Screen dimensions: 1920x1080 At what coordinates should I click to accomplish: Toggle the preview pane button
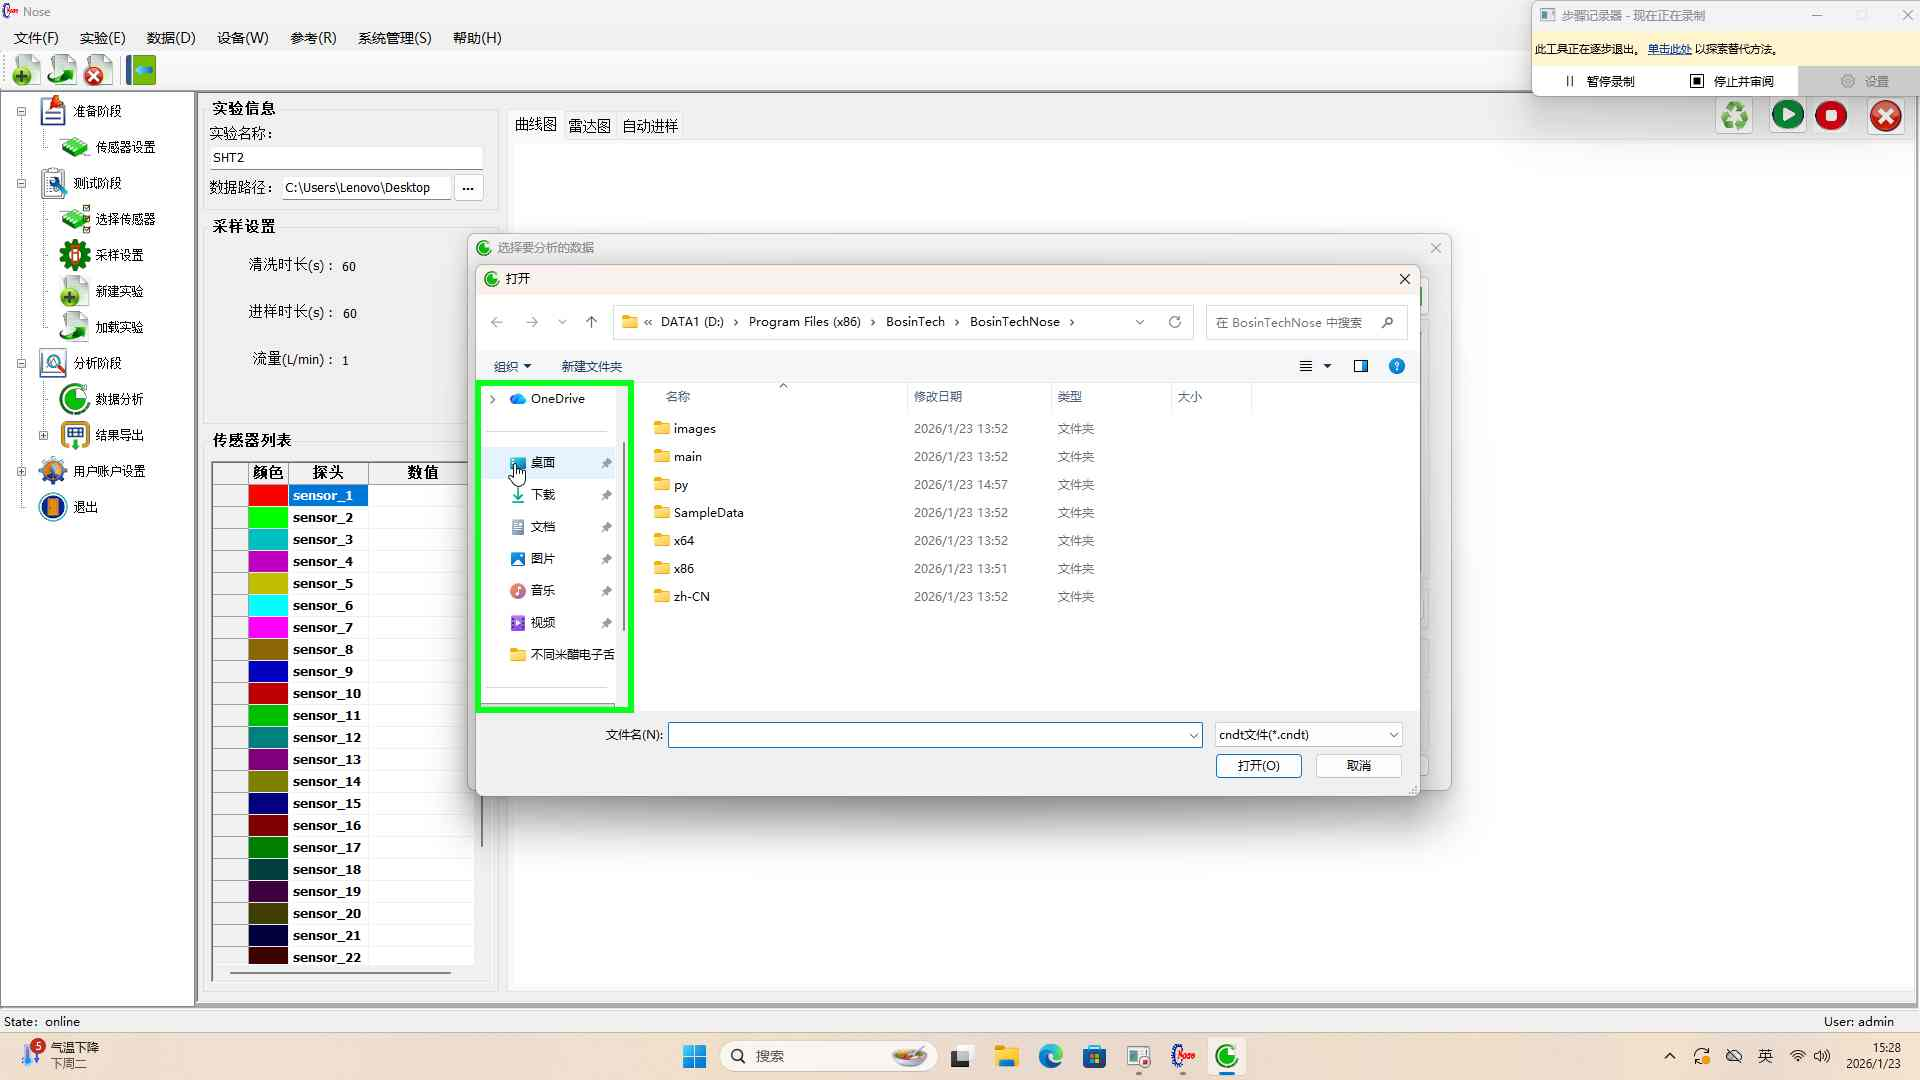point(1360,366)
